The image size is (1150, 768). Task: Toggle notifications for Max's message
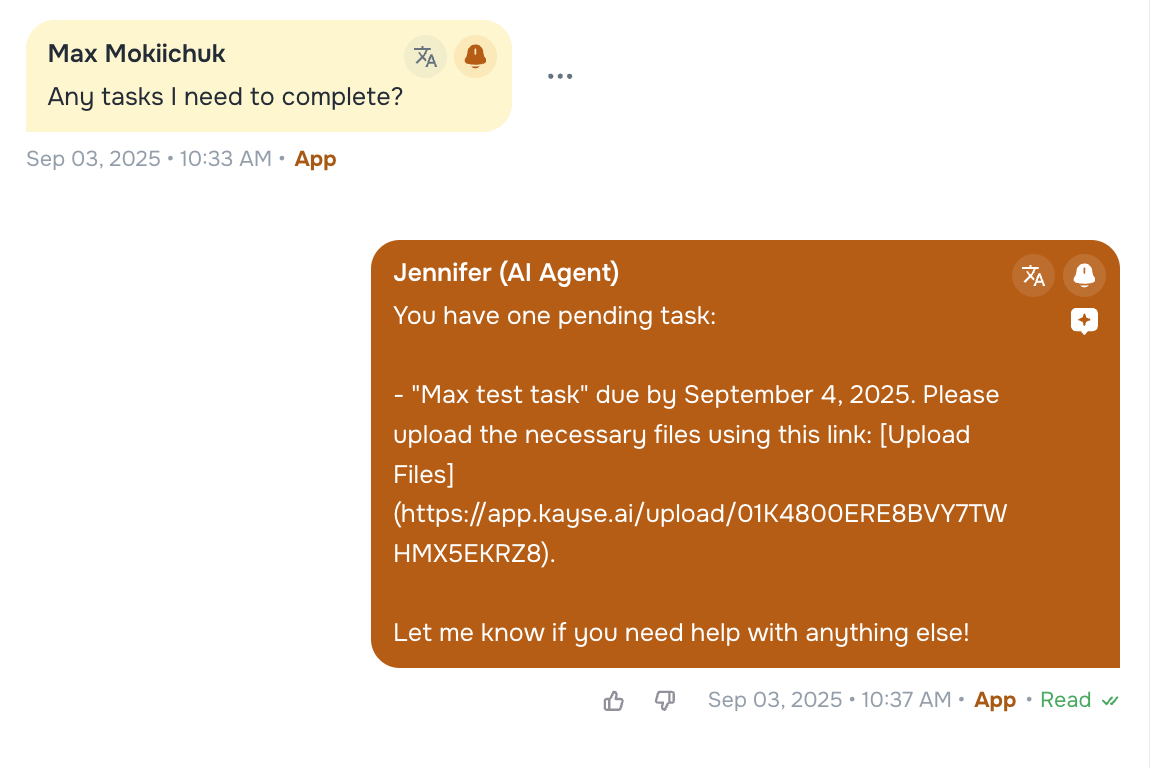tap(475, 56)
